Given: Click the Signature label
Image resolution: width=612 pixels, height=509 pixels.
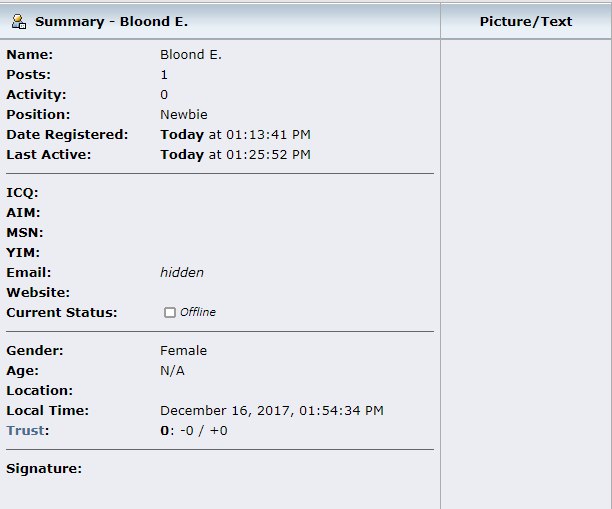Looking at the screenshot, I should [44, 468].
